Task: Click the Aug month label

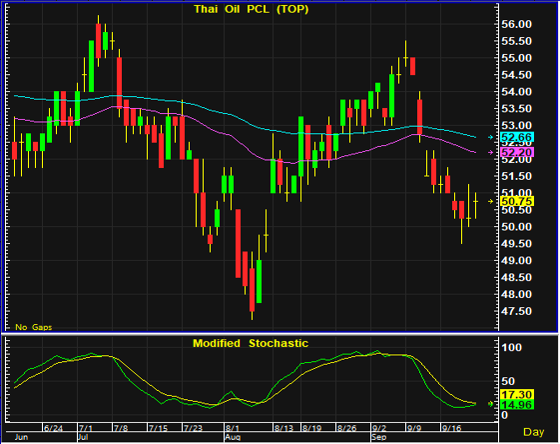Action: pos(231,437)
